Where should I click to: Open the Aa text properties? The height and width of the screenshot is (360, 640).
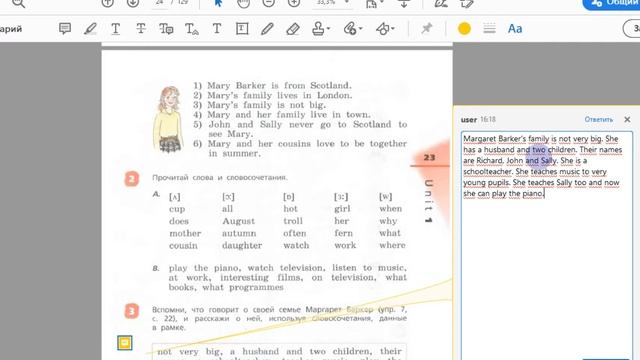pos(515,29)
